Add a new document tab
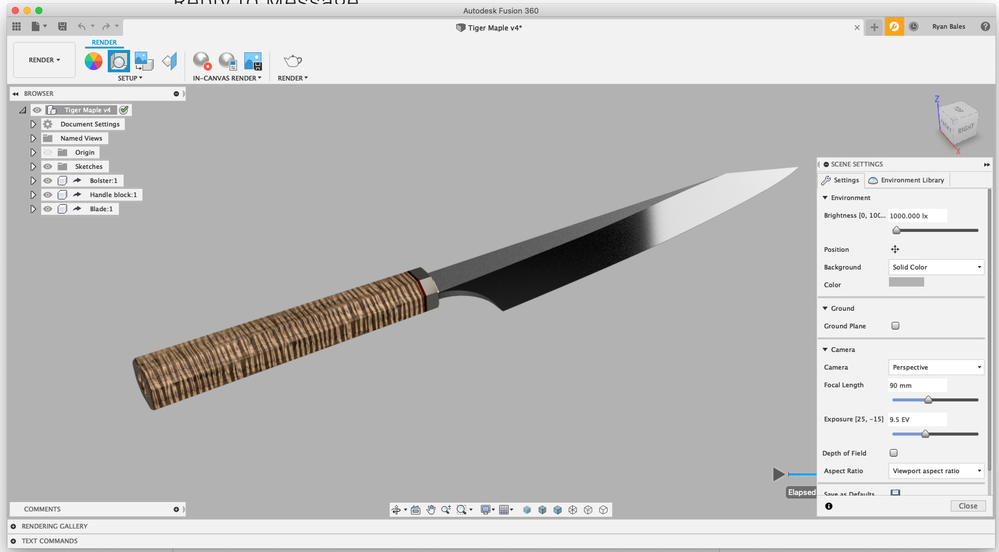This screenshot has height=552, width=999. tap(874, 27)
